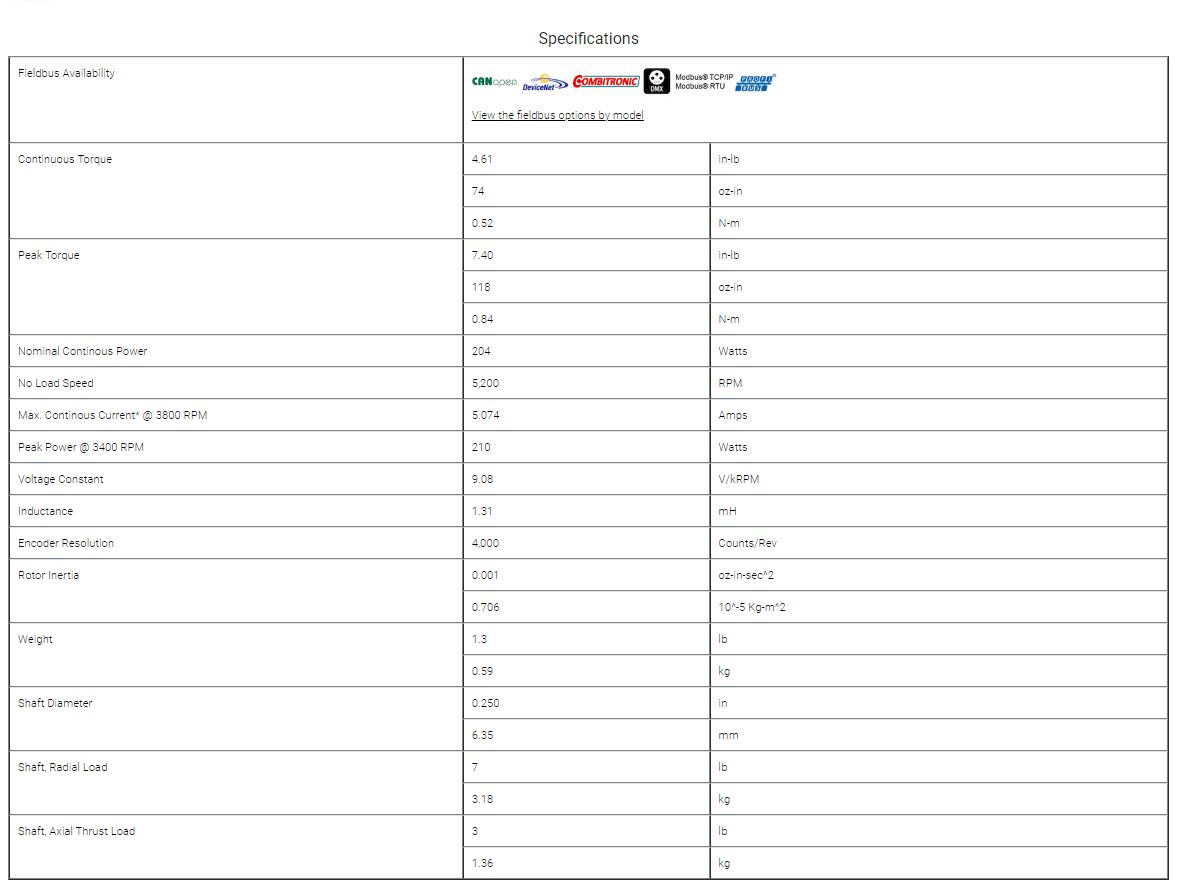
Task: Click the Shaft, Radial Load label
Action: [x=62, y=767]
